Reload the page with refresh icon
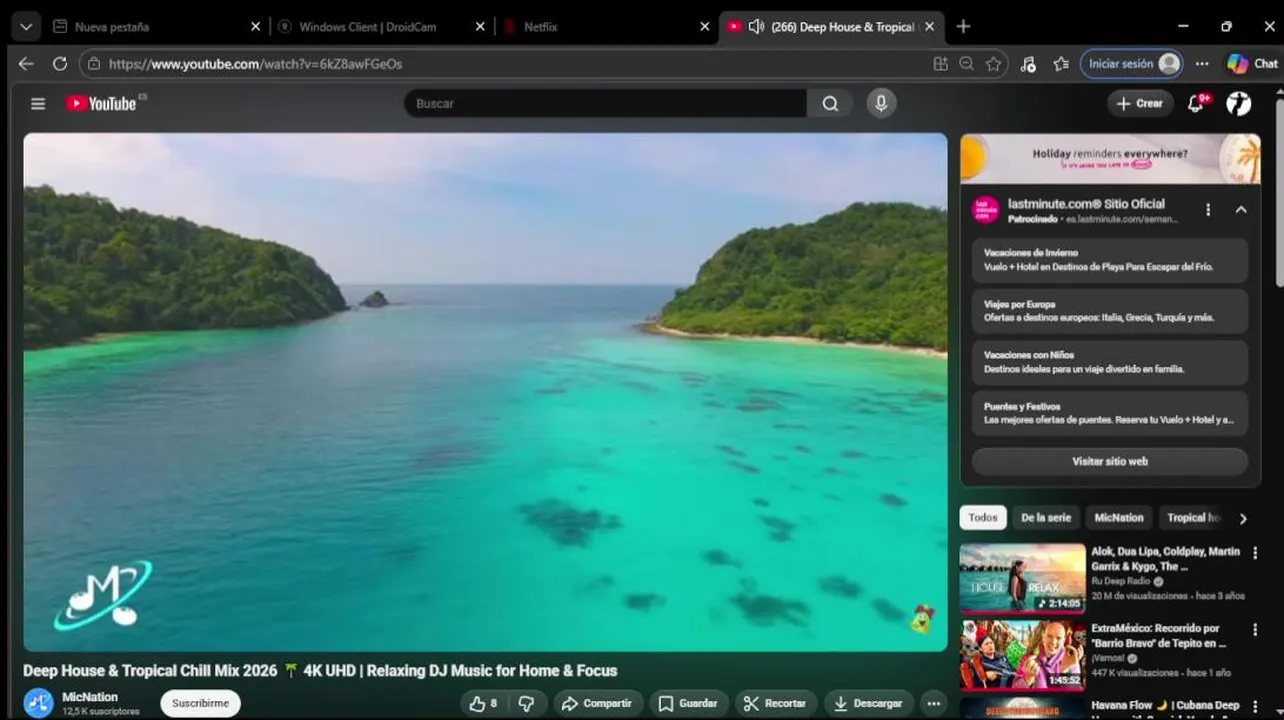Viewport: 1284px width, 720px height. pos(60,63)
